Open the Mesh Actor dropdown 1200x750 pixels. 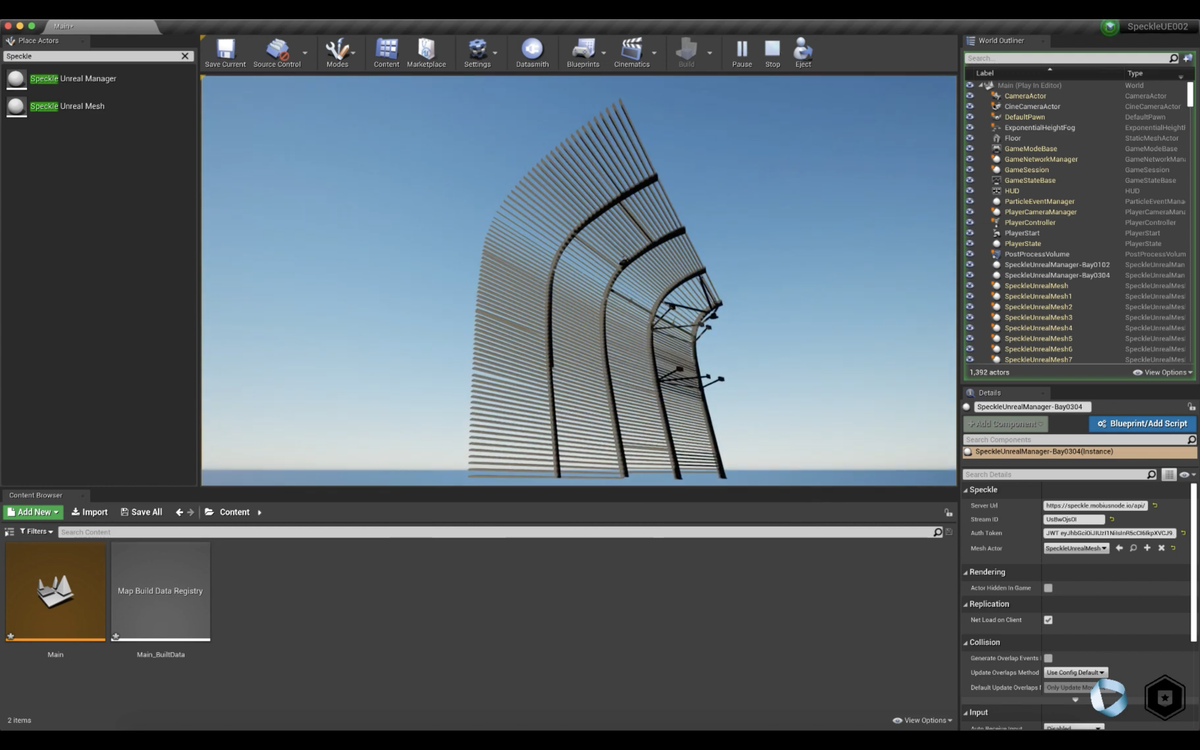click(x=1076, y=548)
